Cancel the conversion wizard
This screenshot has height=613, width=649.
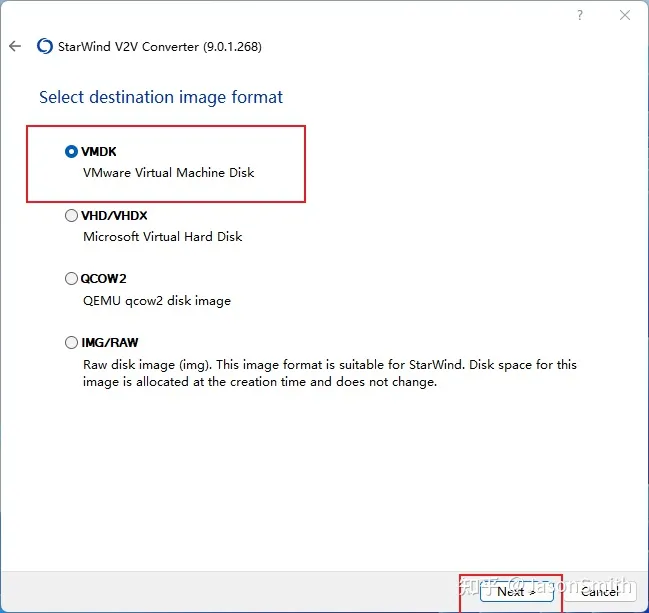[599, 591]
